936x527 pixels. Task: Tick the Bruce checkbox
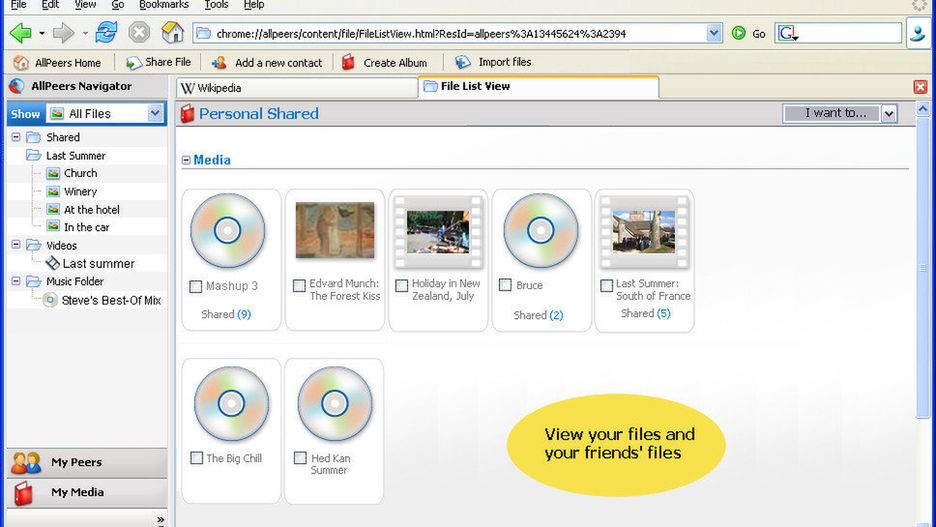(x=505, y=285)
